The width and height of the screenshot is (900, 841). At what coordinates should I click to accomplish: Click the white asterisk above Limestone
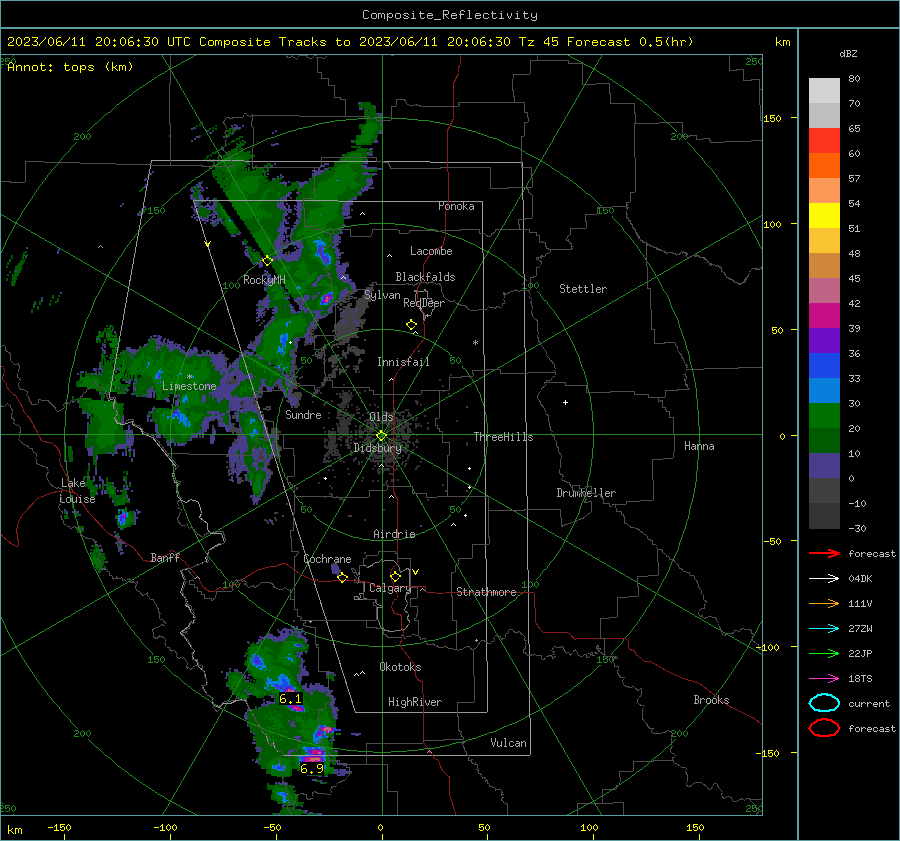click(x=190, y=377)
